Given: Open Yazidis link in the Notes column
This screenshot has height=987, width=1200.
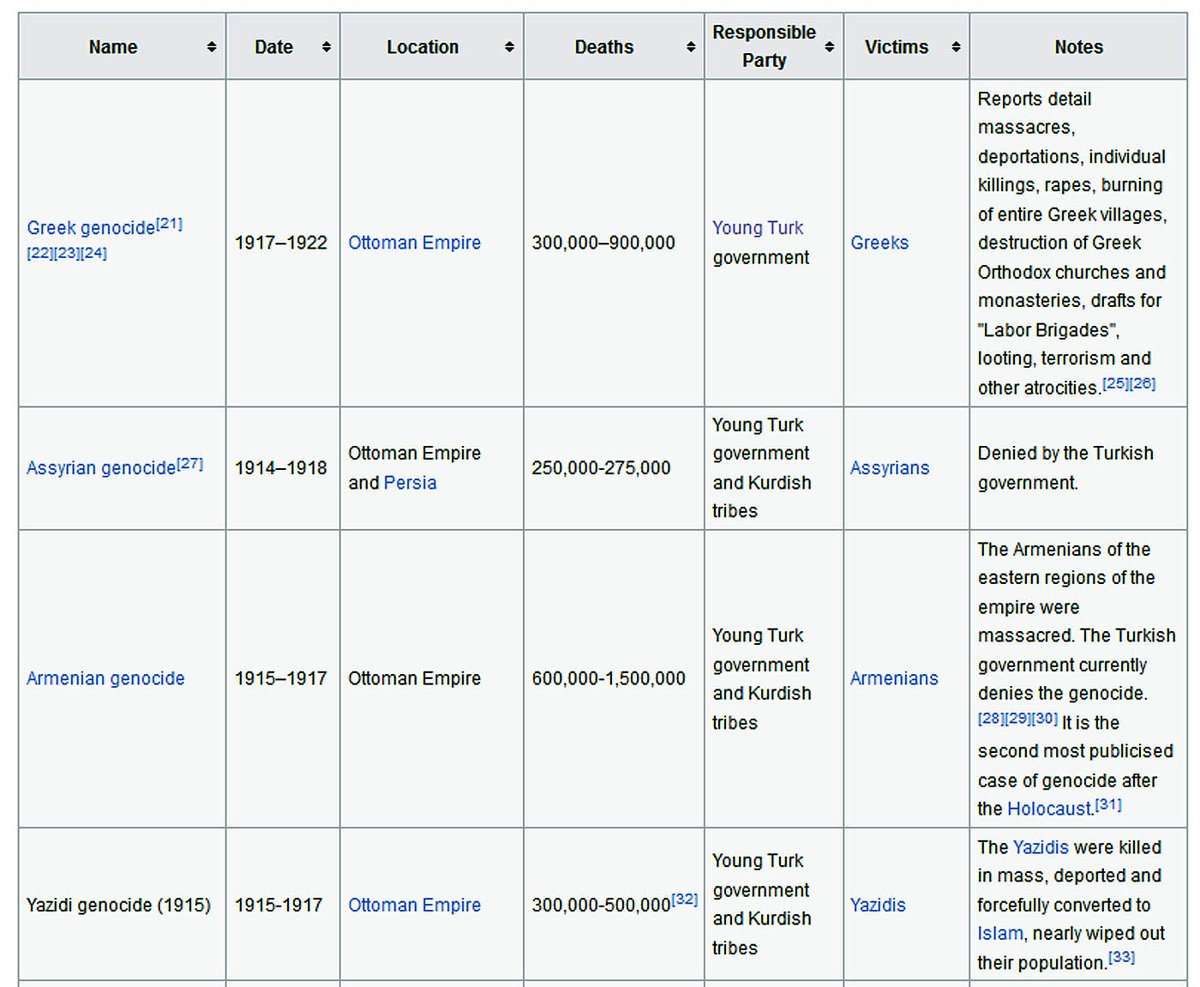Looking at the screenshot, I should click(1040, 847).
